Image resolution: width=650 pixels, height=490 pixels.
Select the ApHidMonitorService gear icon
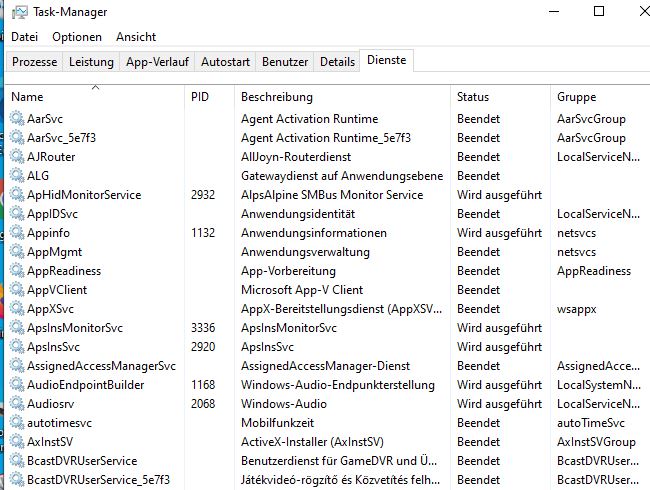(x=17, y=194)
